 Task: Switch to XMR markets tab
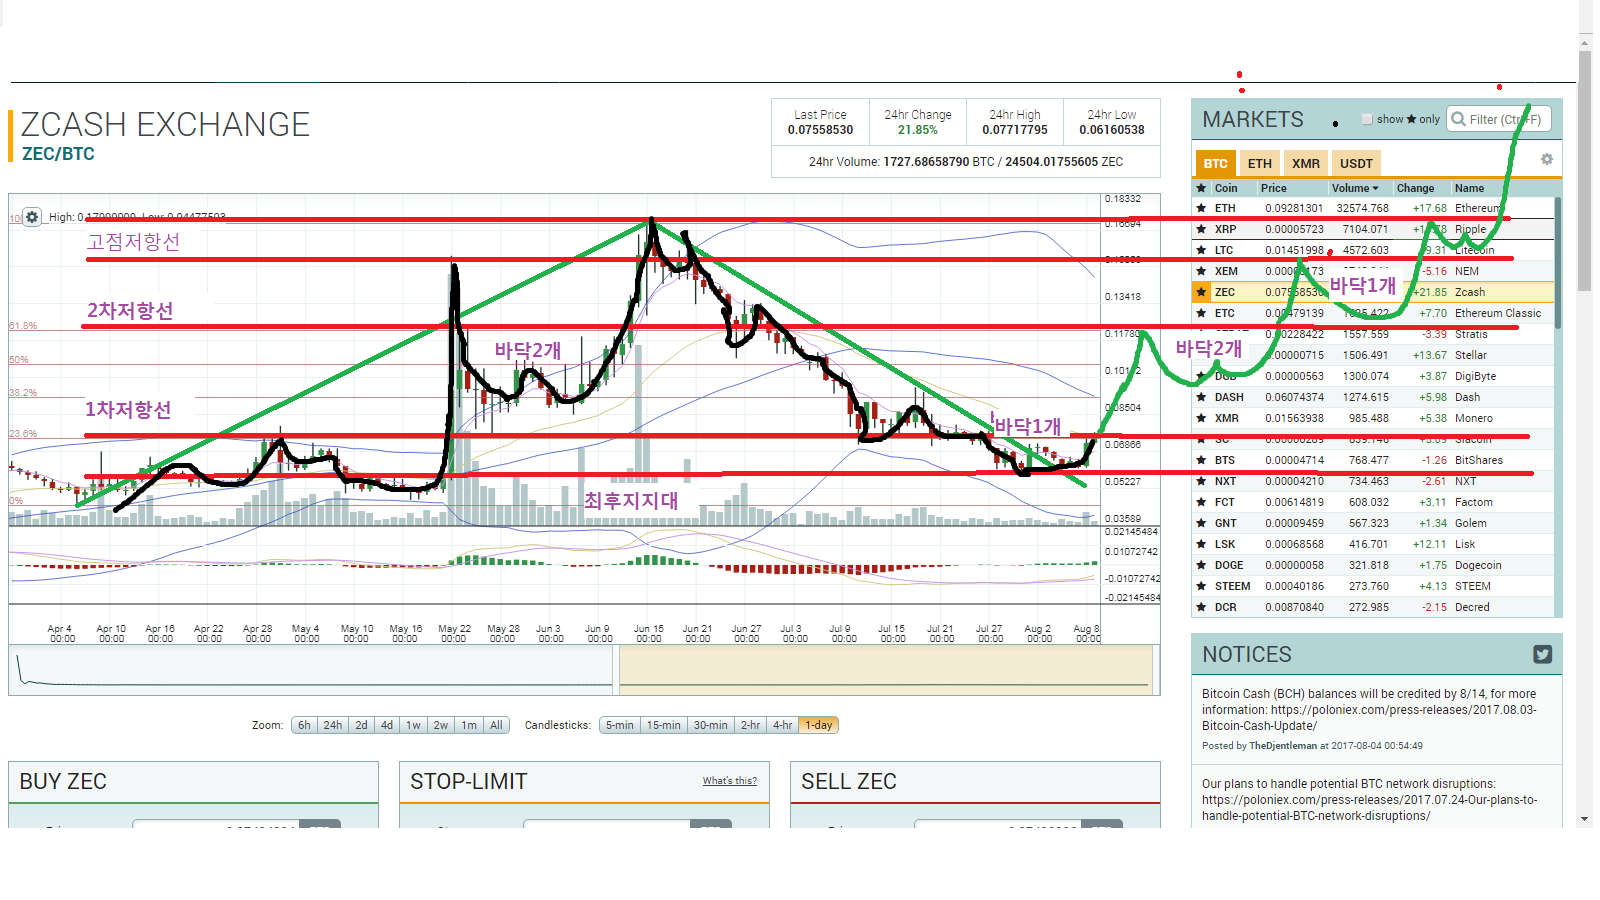point(1306,163)
